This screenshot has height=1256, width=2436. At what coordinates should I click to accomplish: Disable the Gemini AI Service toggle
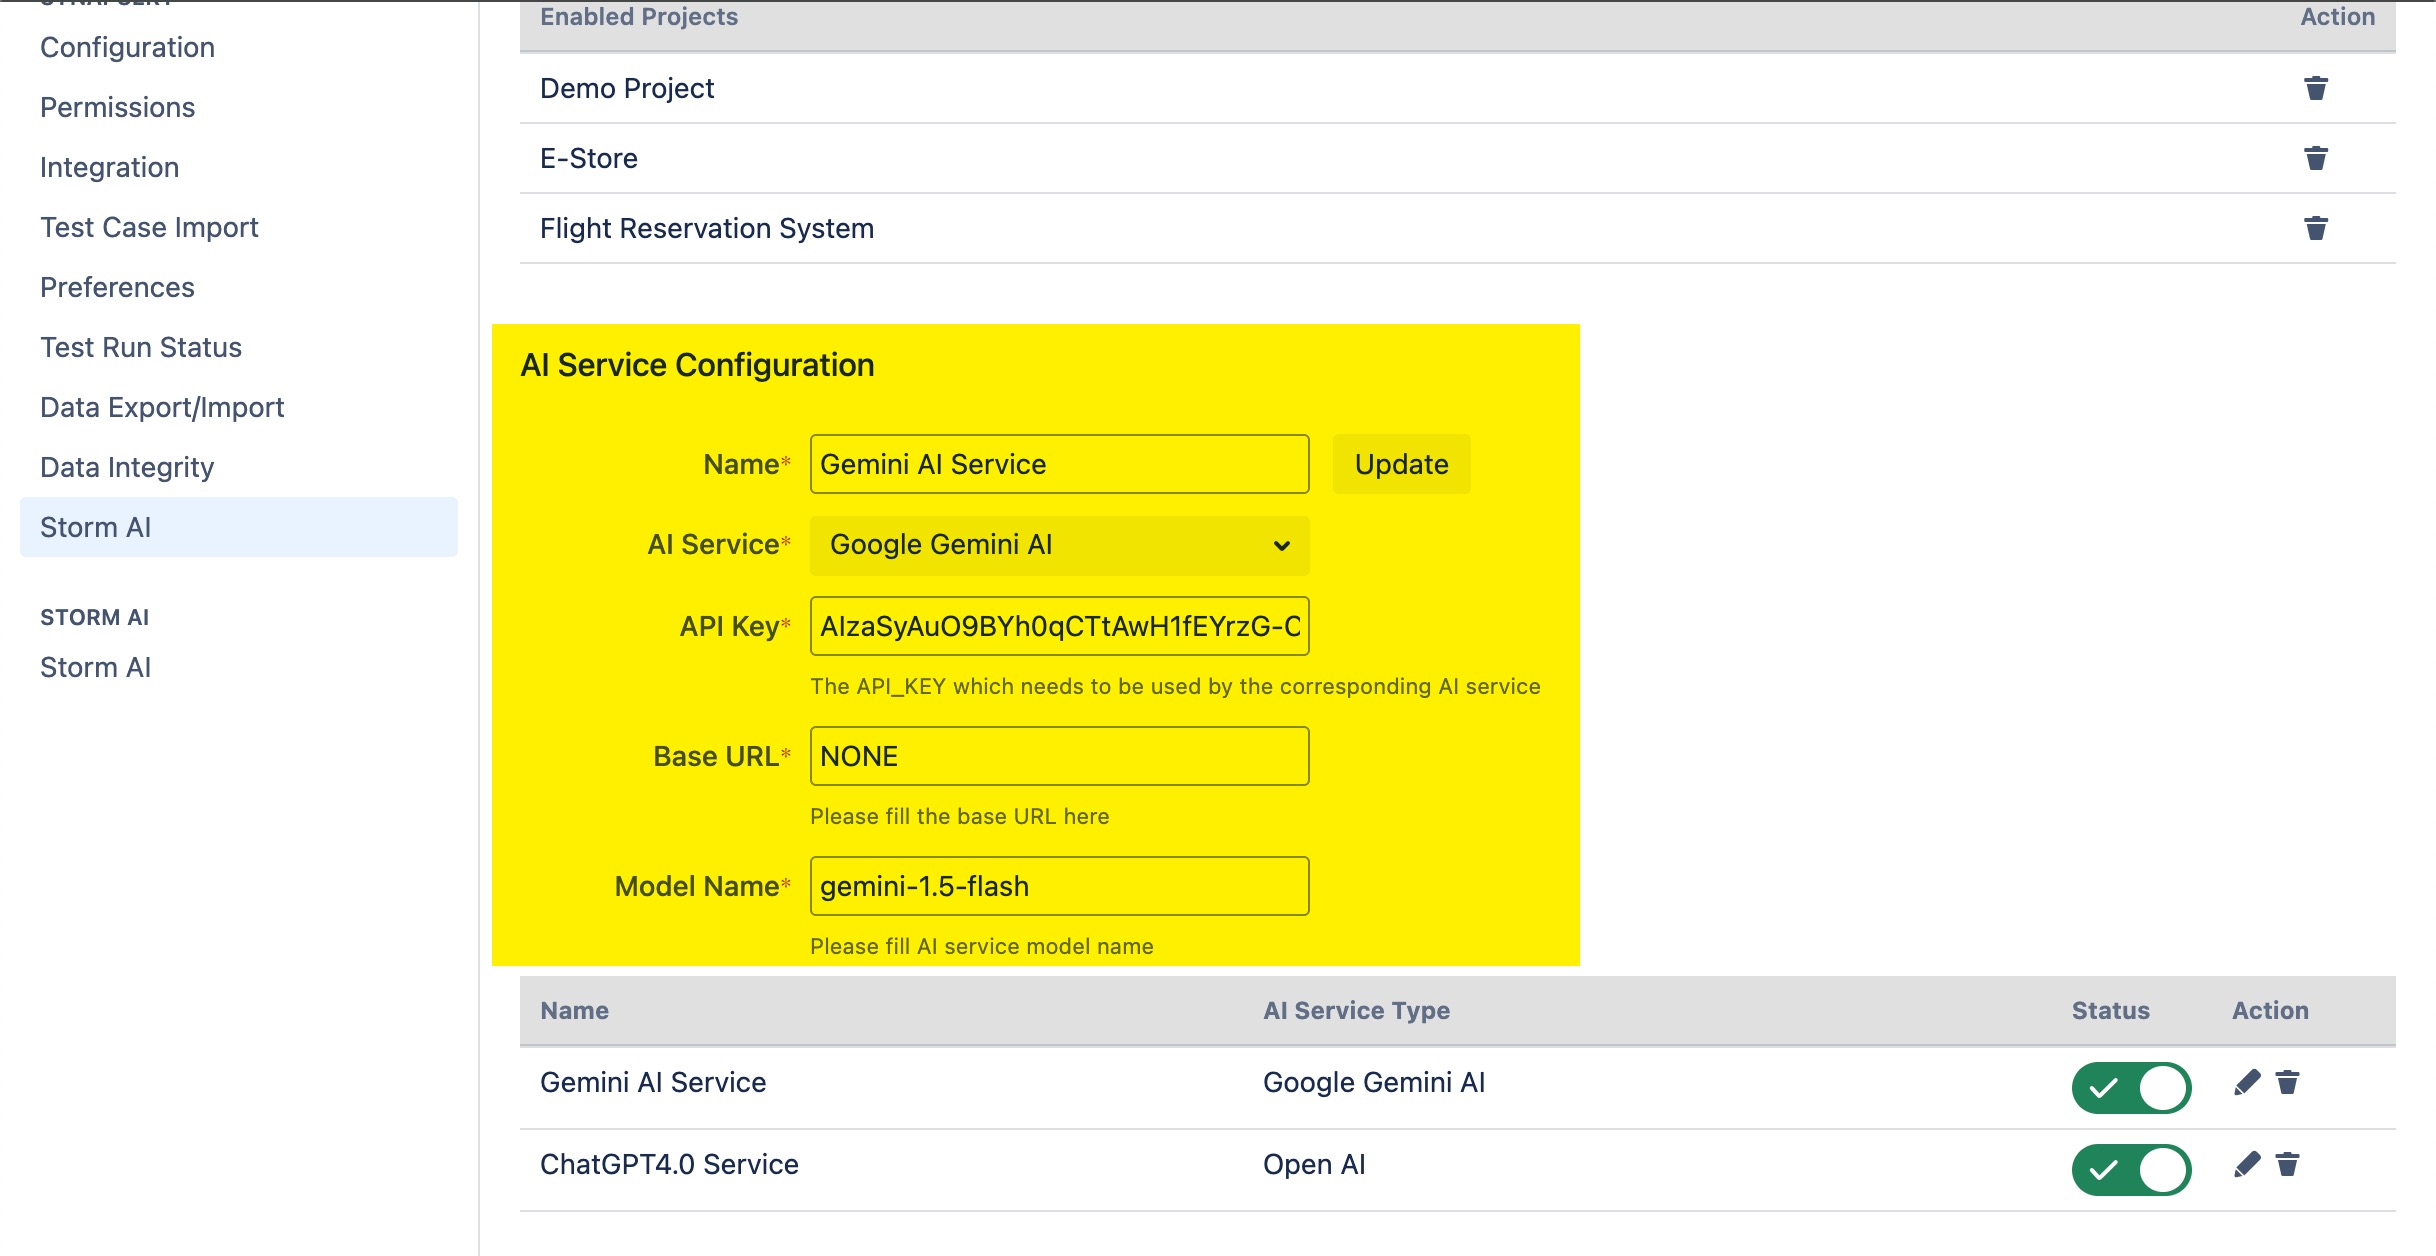pyautogui.click(x=2131, y=1088)
